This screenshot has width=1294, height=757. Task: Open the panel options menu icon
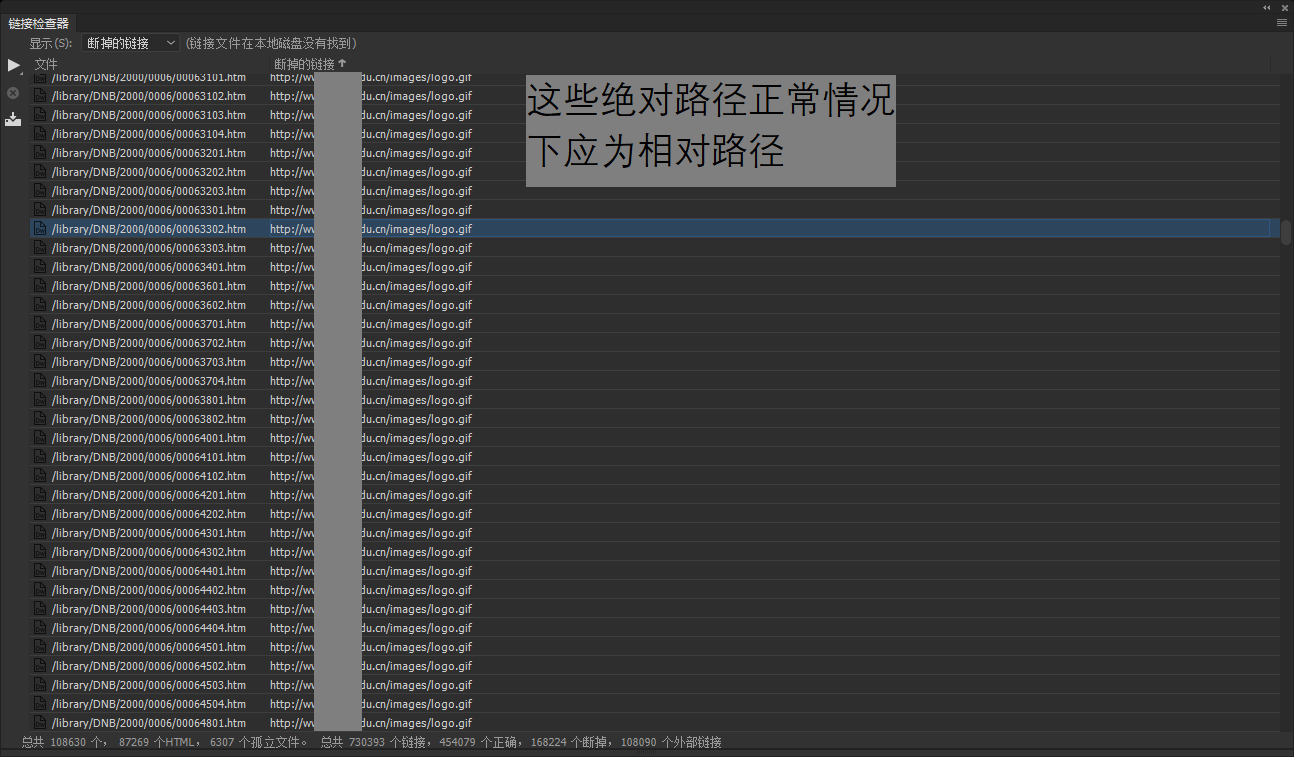click(x=1282, y=22)
